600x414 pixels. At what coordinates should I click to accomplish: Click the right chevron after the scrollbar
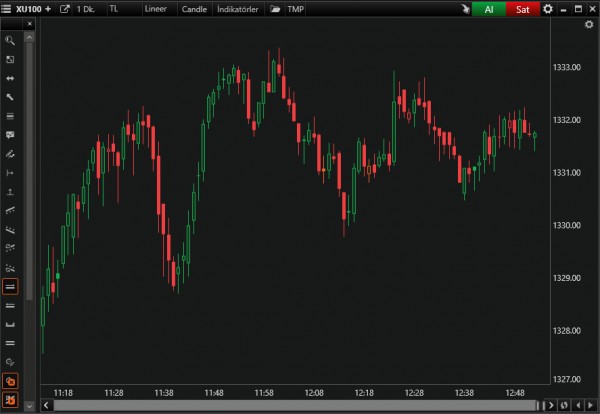[551, 405]
